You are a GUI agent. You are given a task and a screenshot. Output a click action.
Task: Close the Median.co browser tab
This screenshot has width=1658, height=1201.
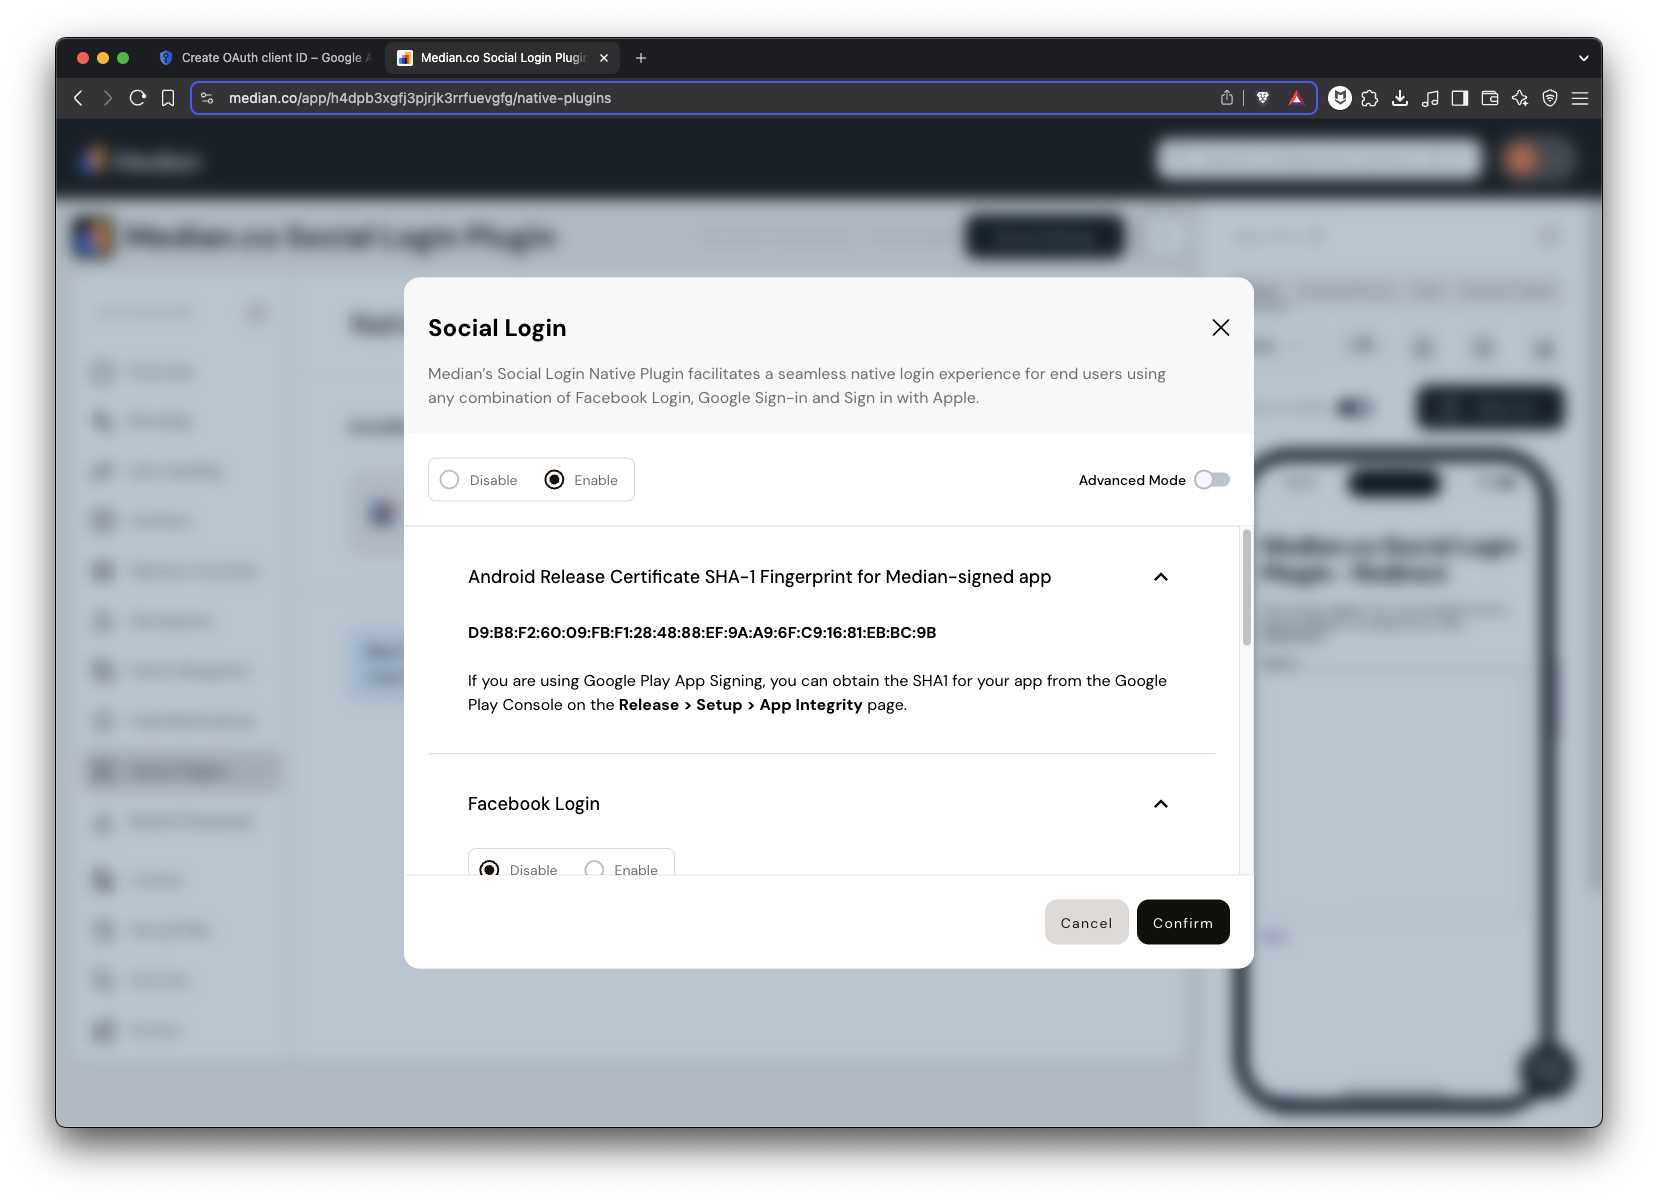click(604, 58)
